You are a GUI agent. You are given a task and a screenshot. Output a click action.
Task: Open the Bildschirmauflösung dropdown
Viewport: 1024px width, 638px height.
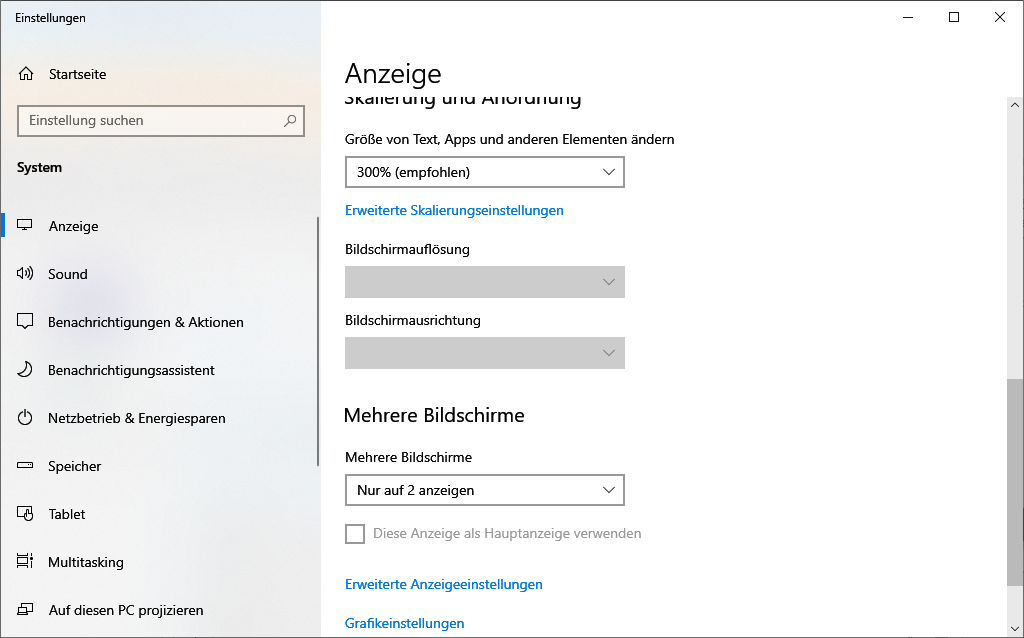tap(484, 282)
